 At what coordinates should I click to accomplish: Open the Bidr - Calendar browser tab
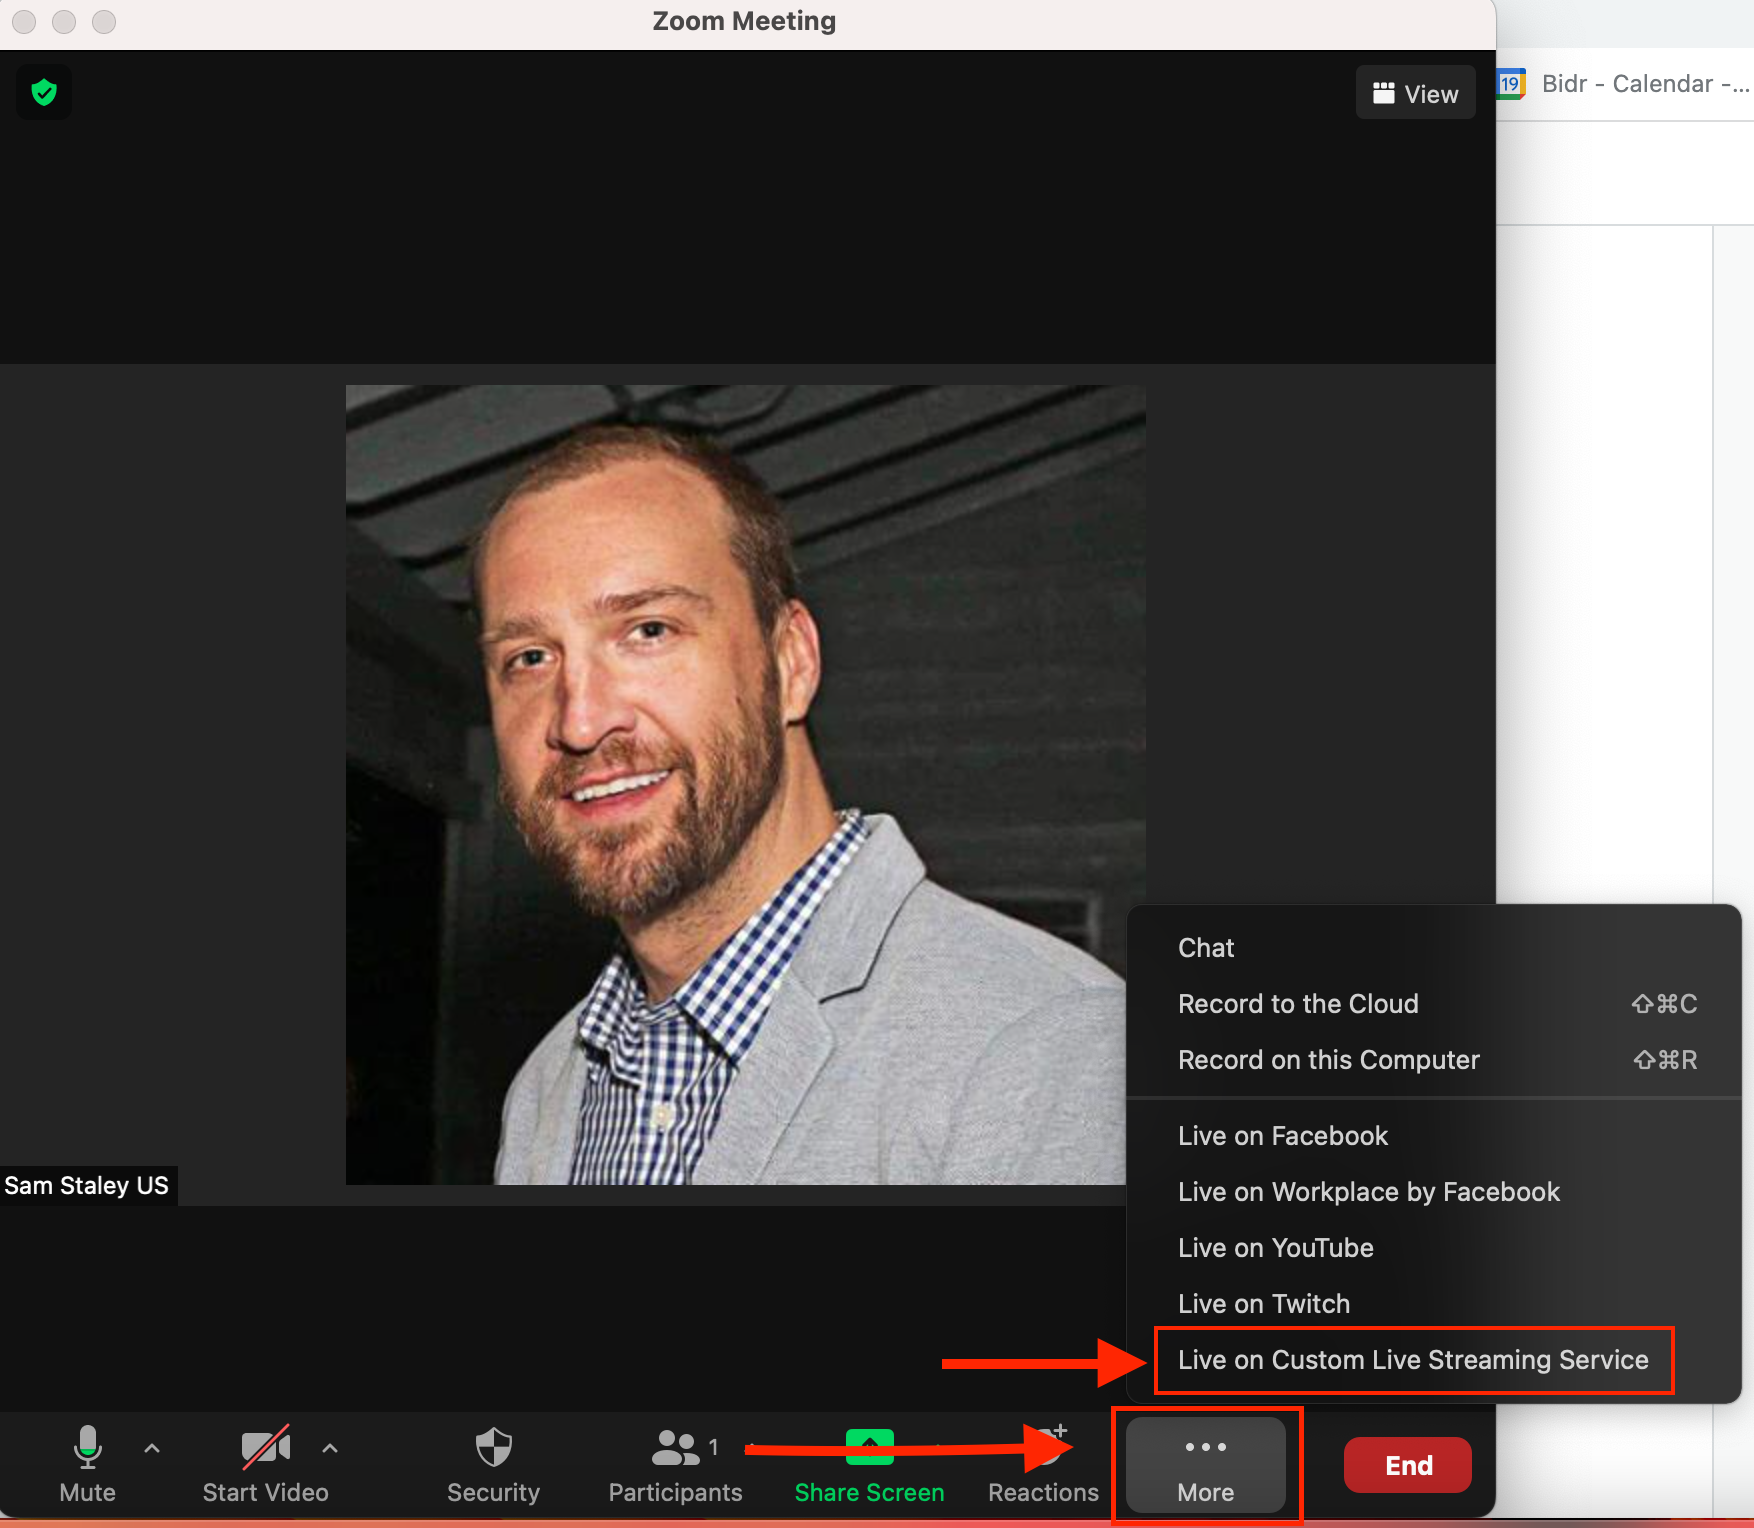pyautogui.click(x=1625, y=84)
